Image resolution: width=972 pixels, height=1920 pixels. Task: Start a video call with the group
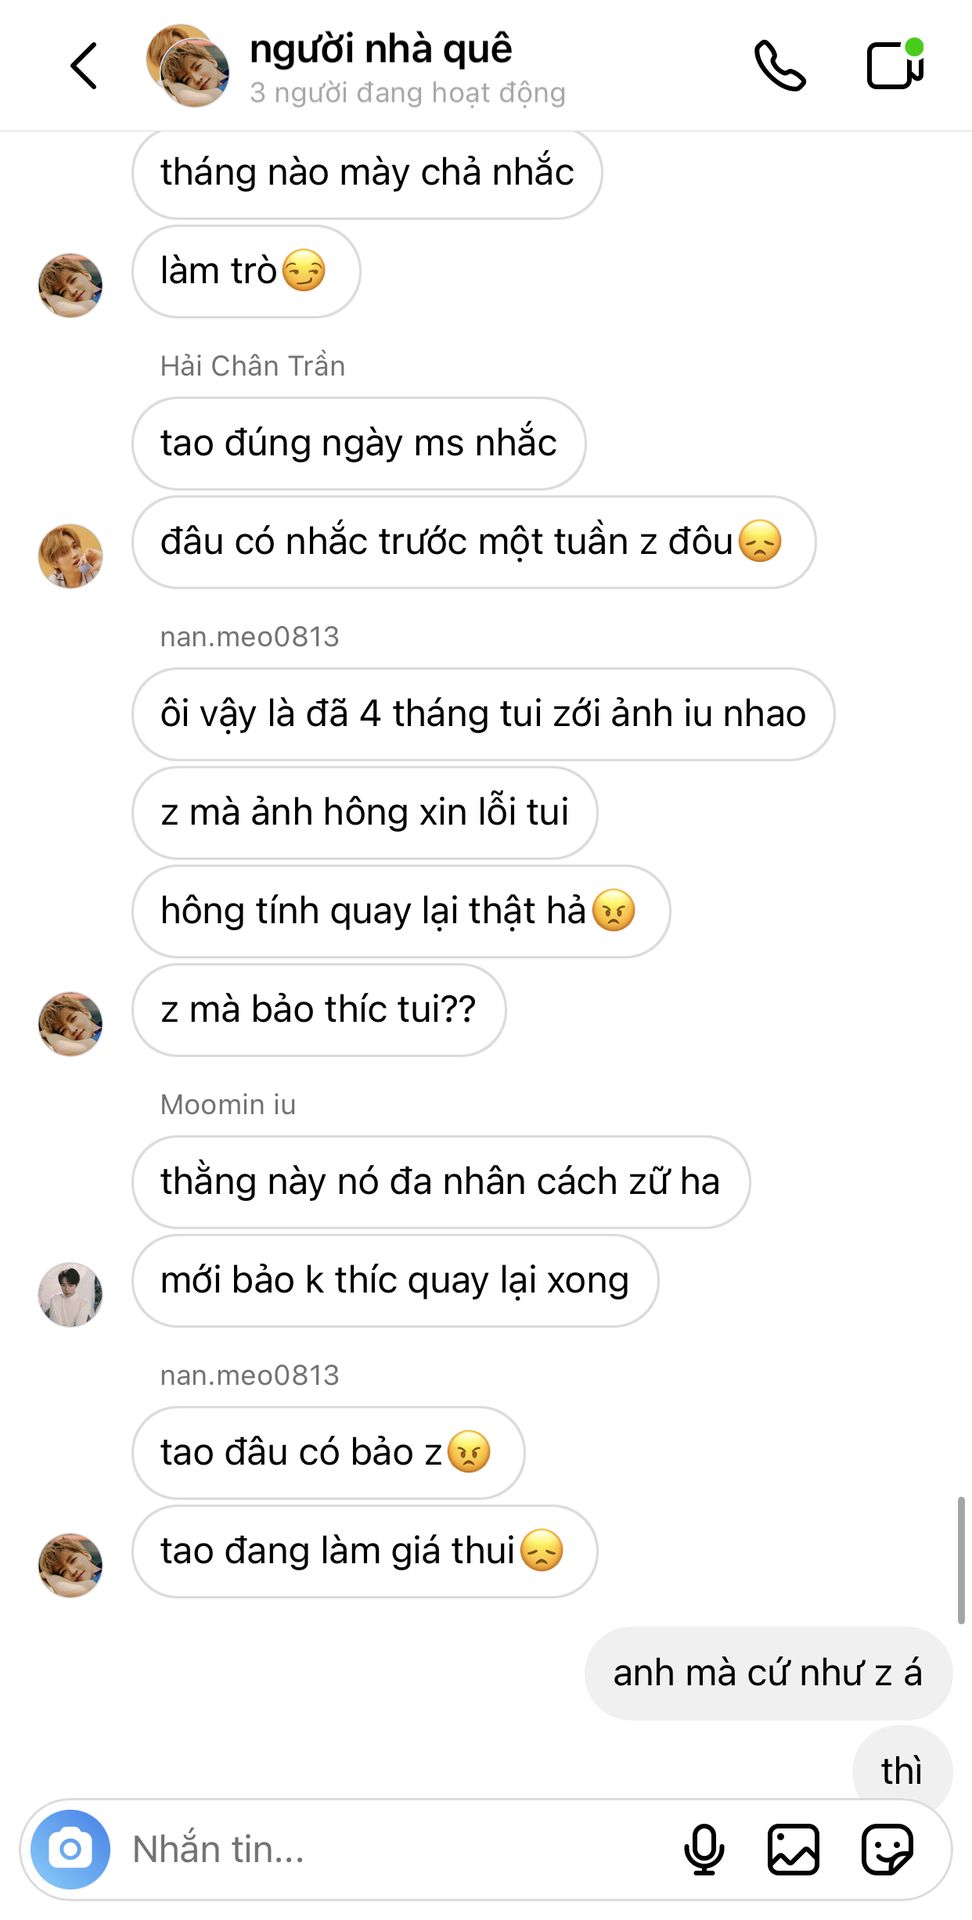tap(895, 64)
